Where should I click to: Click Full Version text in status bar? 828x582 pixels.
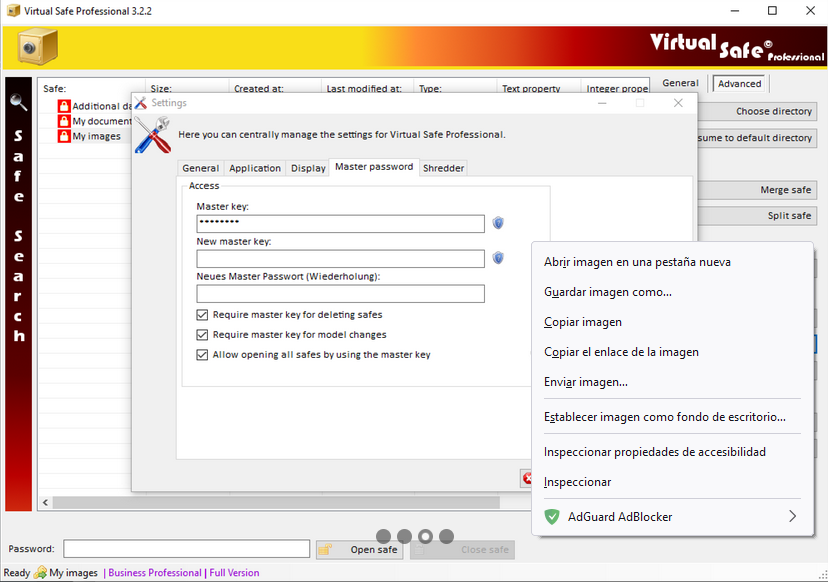(234, 572)
